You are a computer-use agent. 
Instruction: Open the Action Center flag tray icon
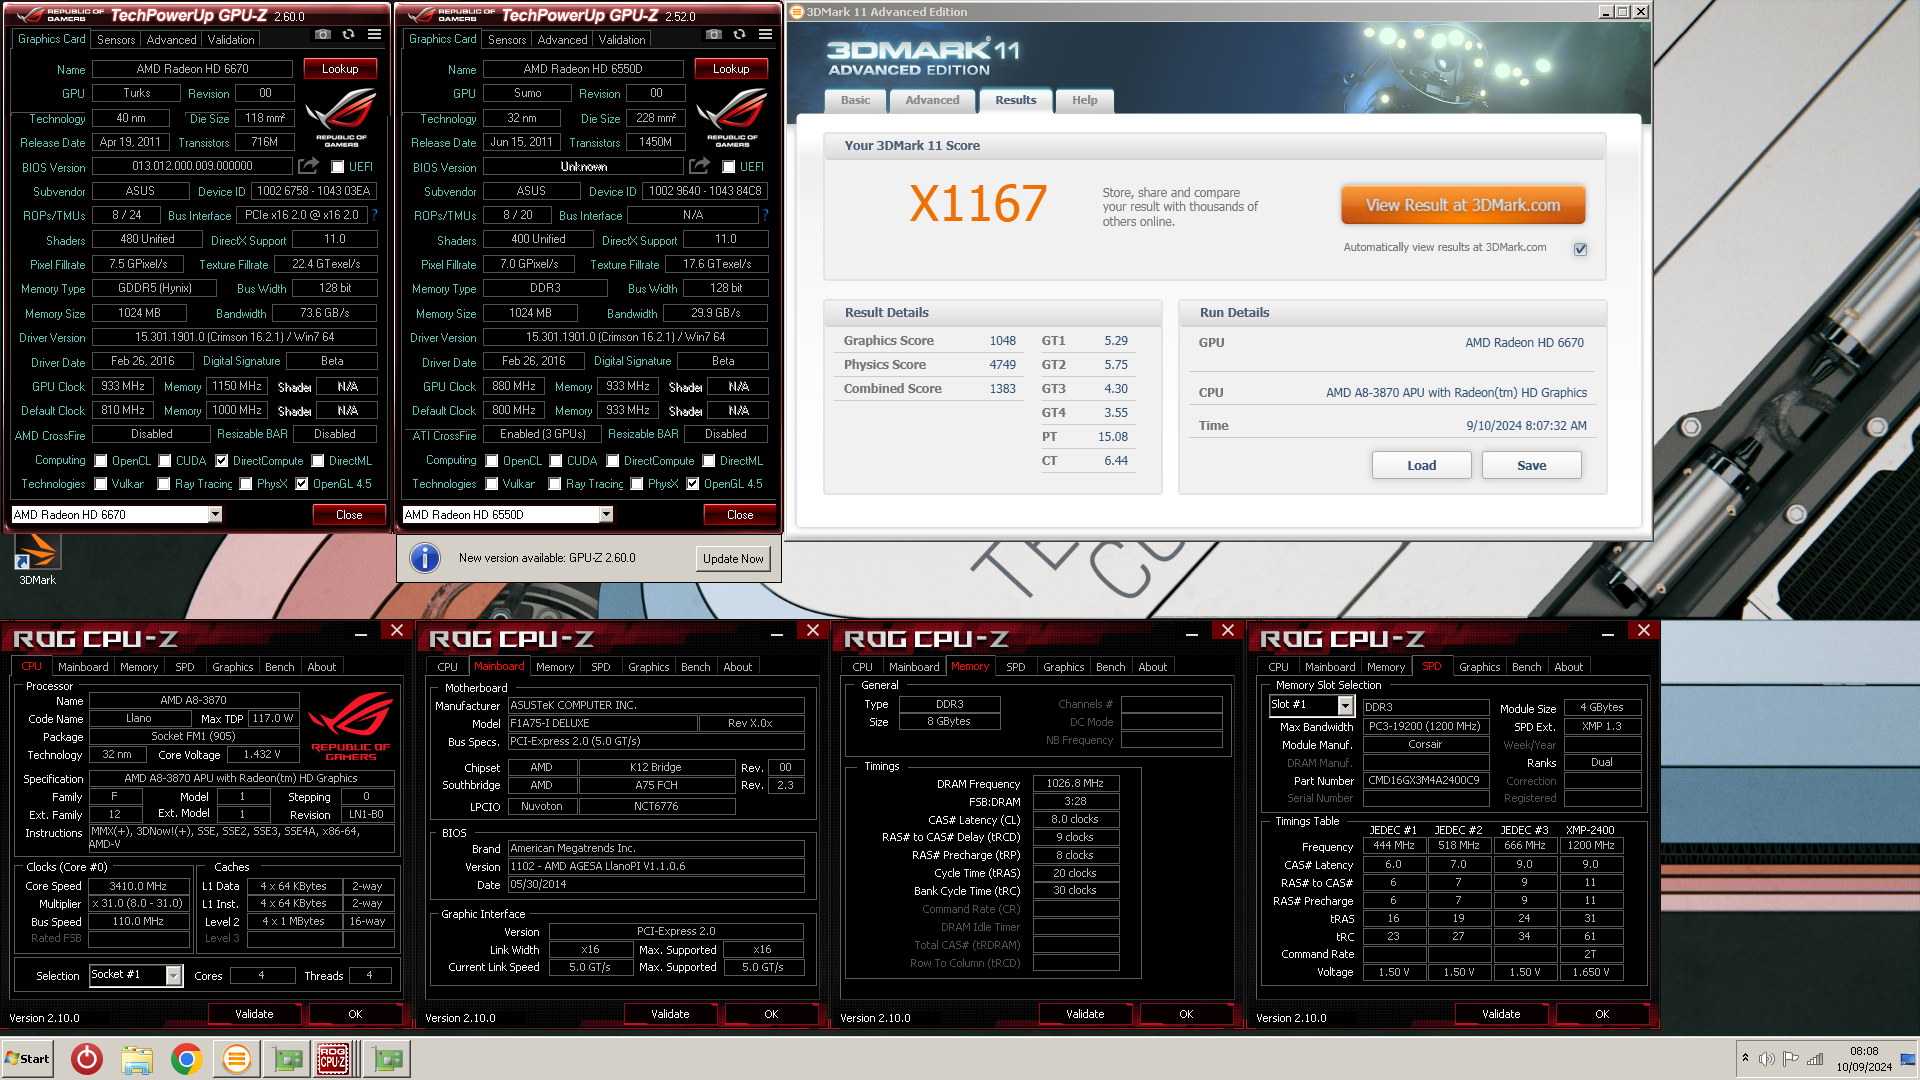point(1791,1059)
